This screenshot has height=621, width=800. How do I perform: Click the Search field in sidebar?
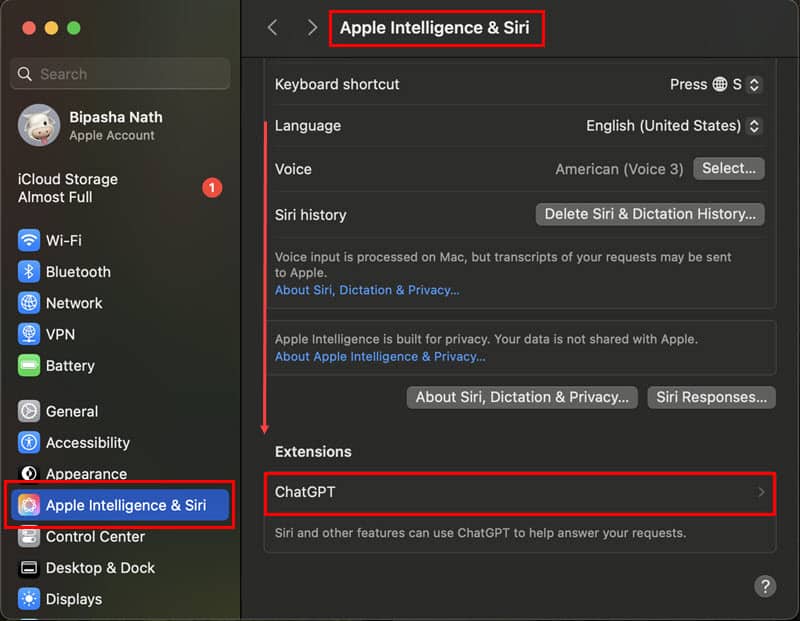(120, 74)
